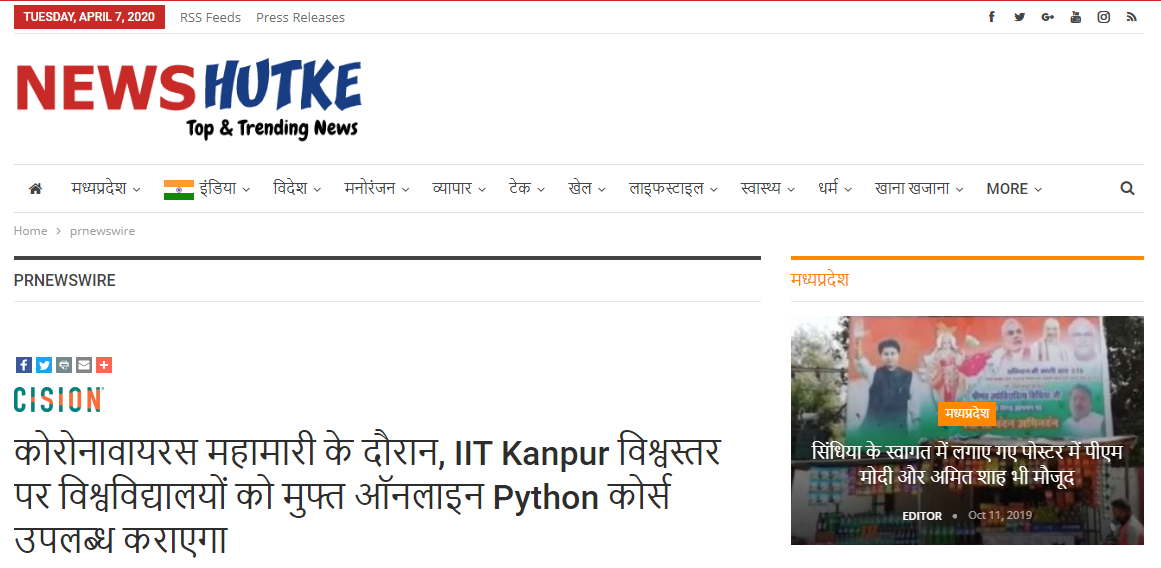Image resolution: width=1161 pixels, height=568 pixels.
Task: Open the Twitter icon in top bar
Action: [x=1020, y=17]
